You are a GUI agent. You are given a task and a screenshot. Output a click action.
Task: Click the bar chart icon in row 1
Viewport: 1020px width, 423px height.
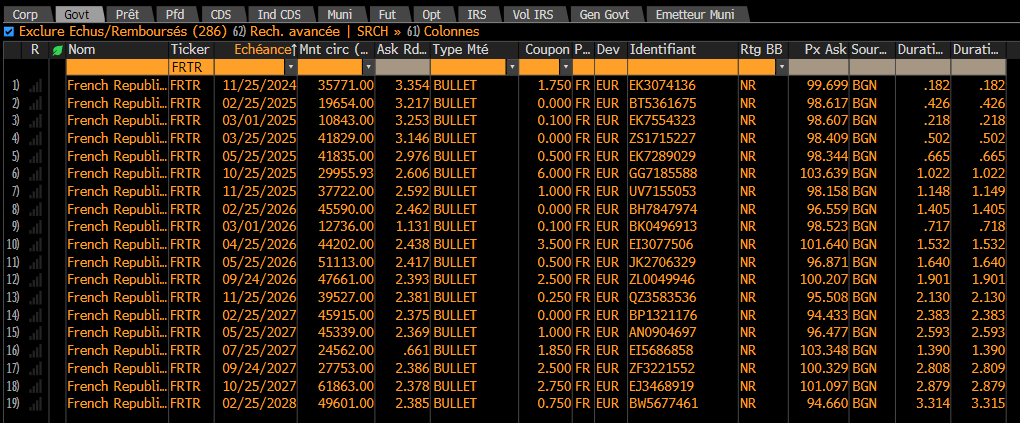coord(35,85)
